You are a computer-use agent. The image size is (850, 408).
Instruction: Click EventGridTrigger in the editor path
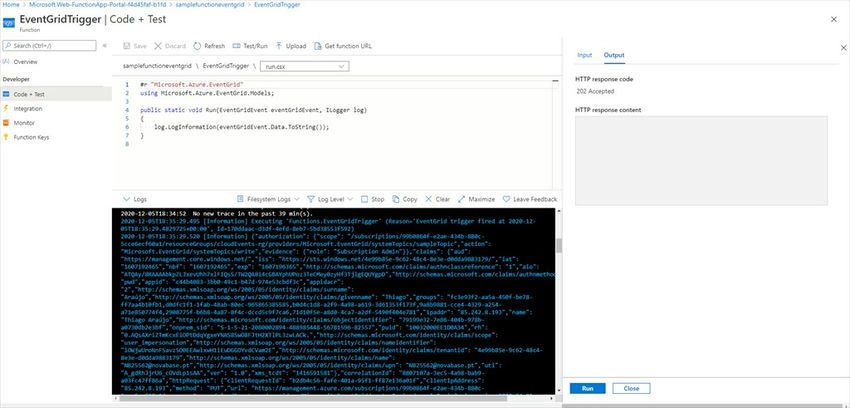pos(226,66)
